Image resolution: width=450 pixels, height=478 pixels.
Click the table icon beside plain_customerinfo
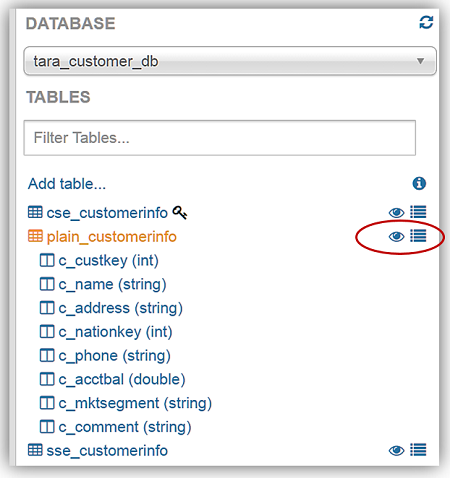pos(35,236)
